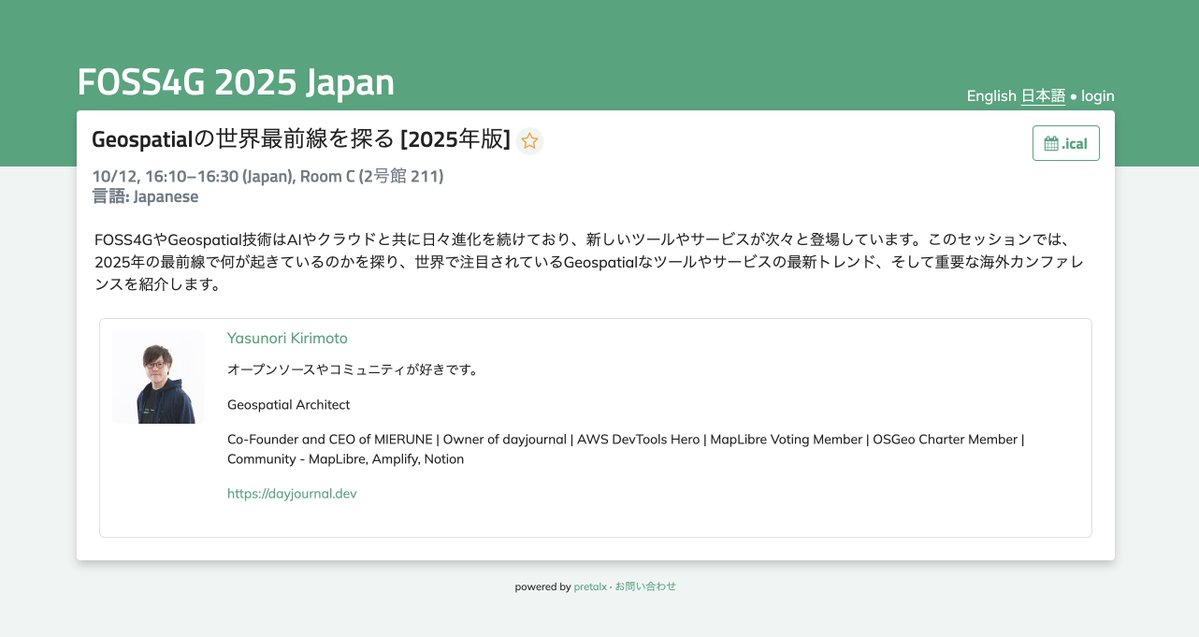Open the pretalx footer link
This screenshot has height=637, width=1199.
(x=590, y=587)
